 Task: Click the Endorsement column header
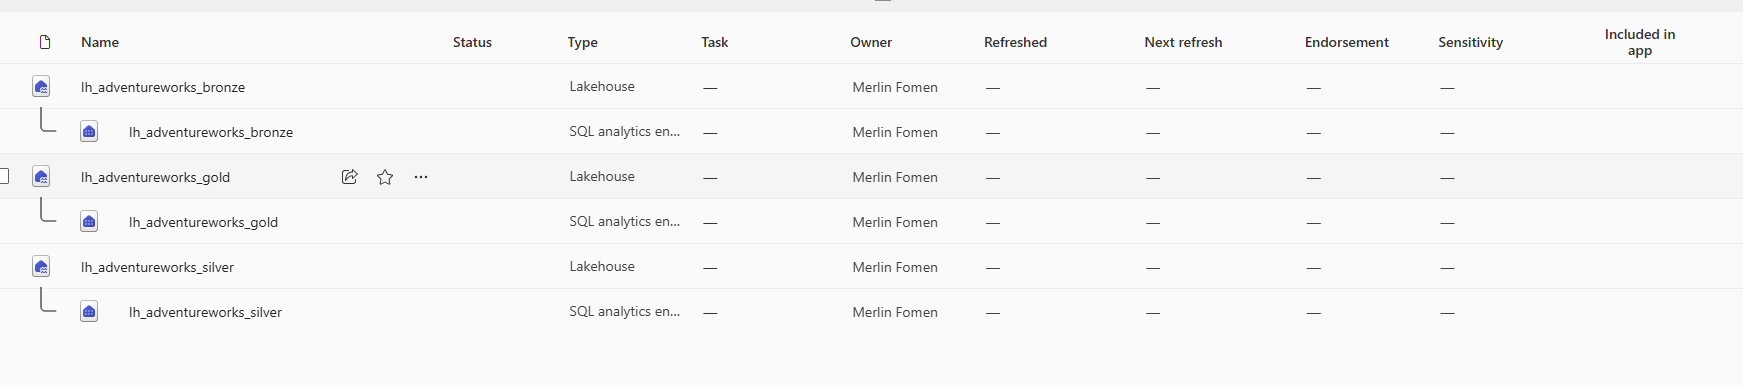[x=1346, y=42]
